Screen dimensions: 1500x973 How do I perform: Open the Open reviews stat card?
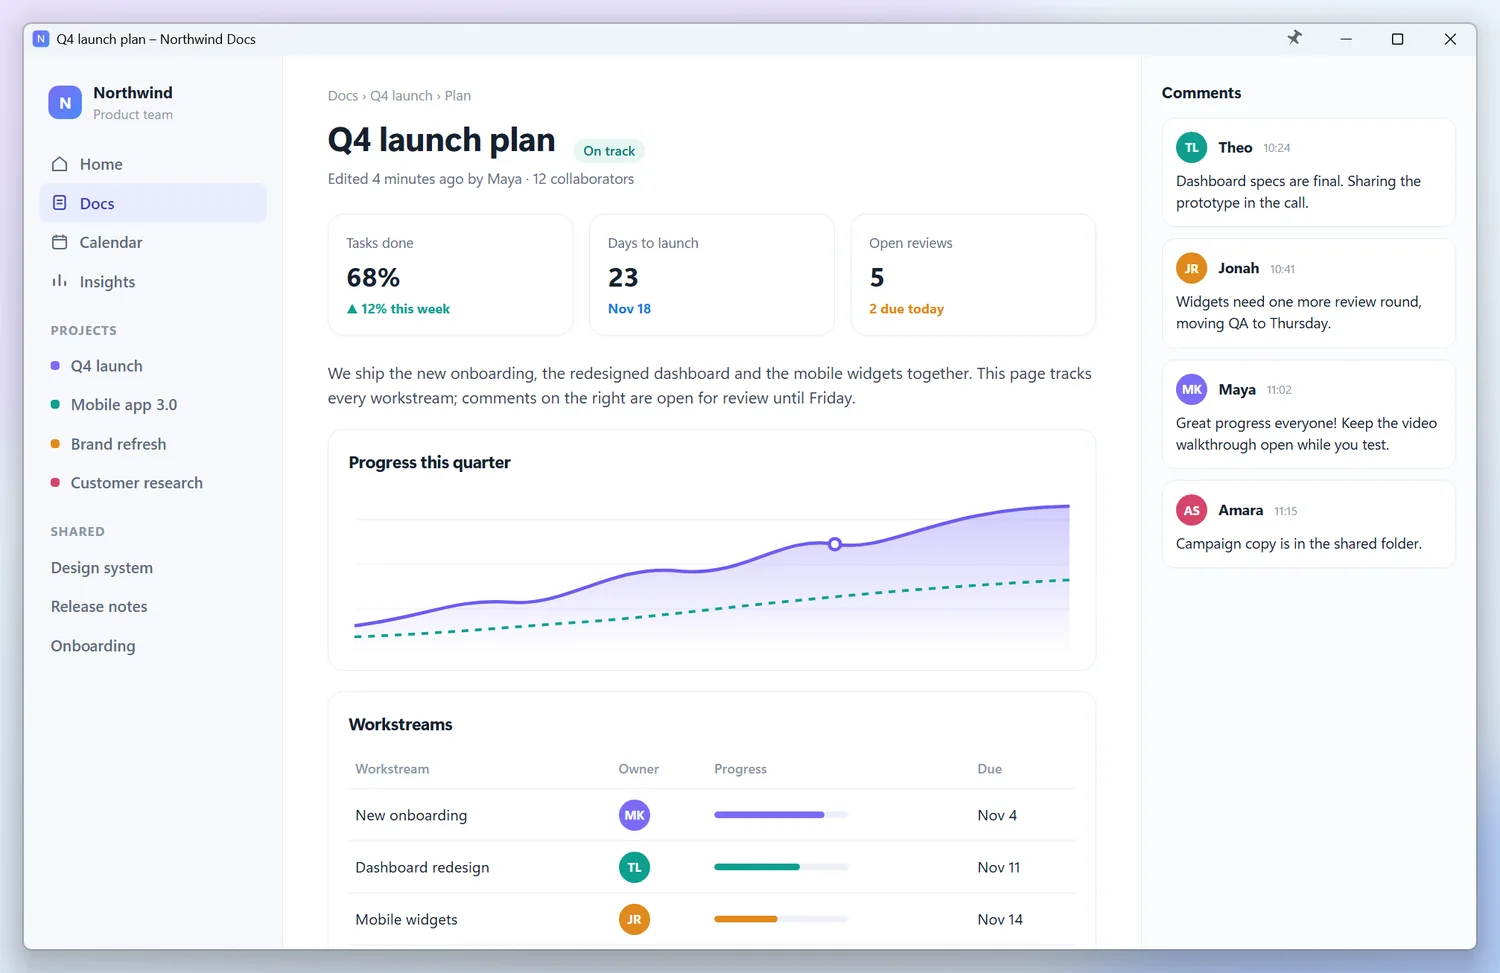(973, 274)
